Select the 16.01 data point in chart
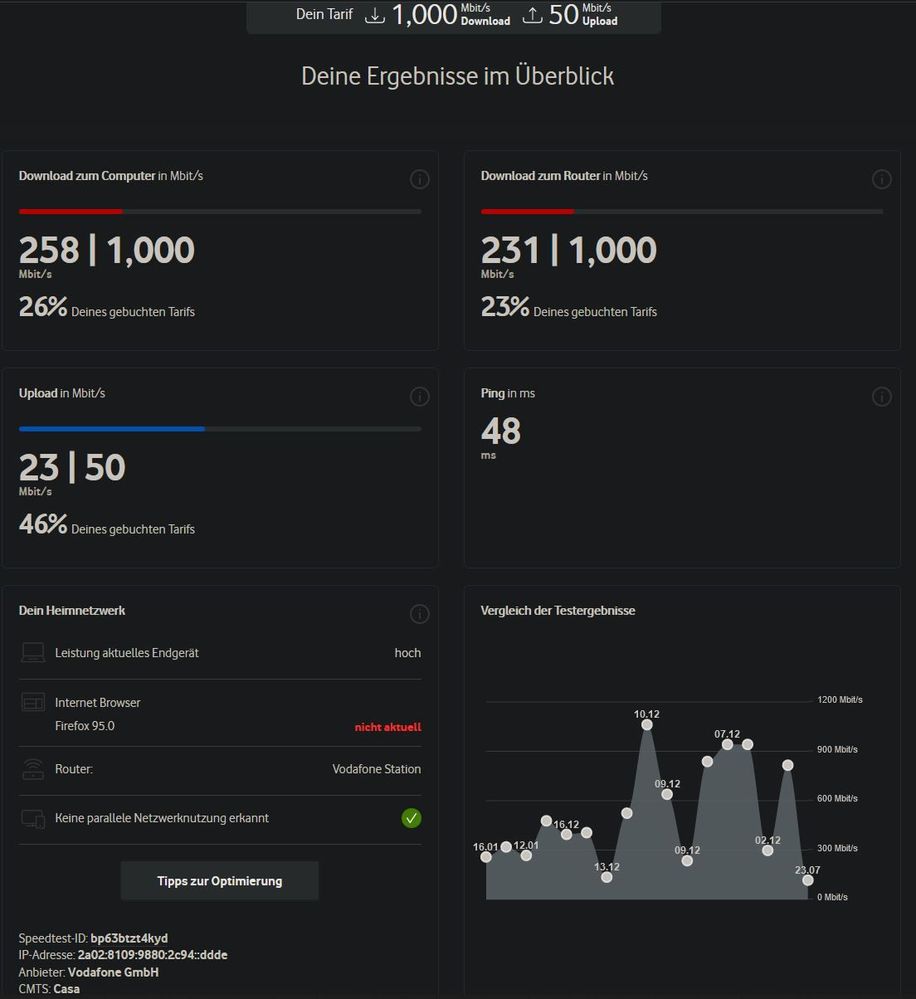The width and height of the screenshot is (916, 999). point(486,857)
